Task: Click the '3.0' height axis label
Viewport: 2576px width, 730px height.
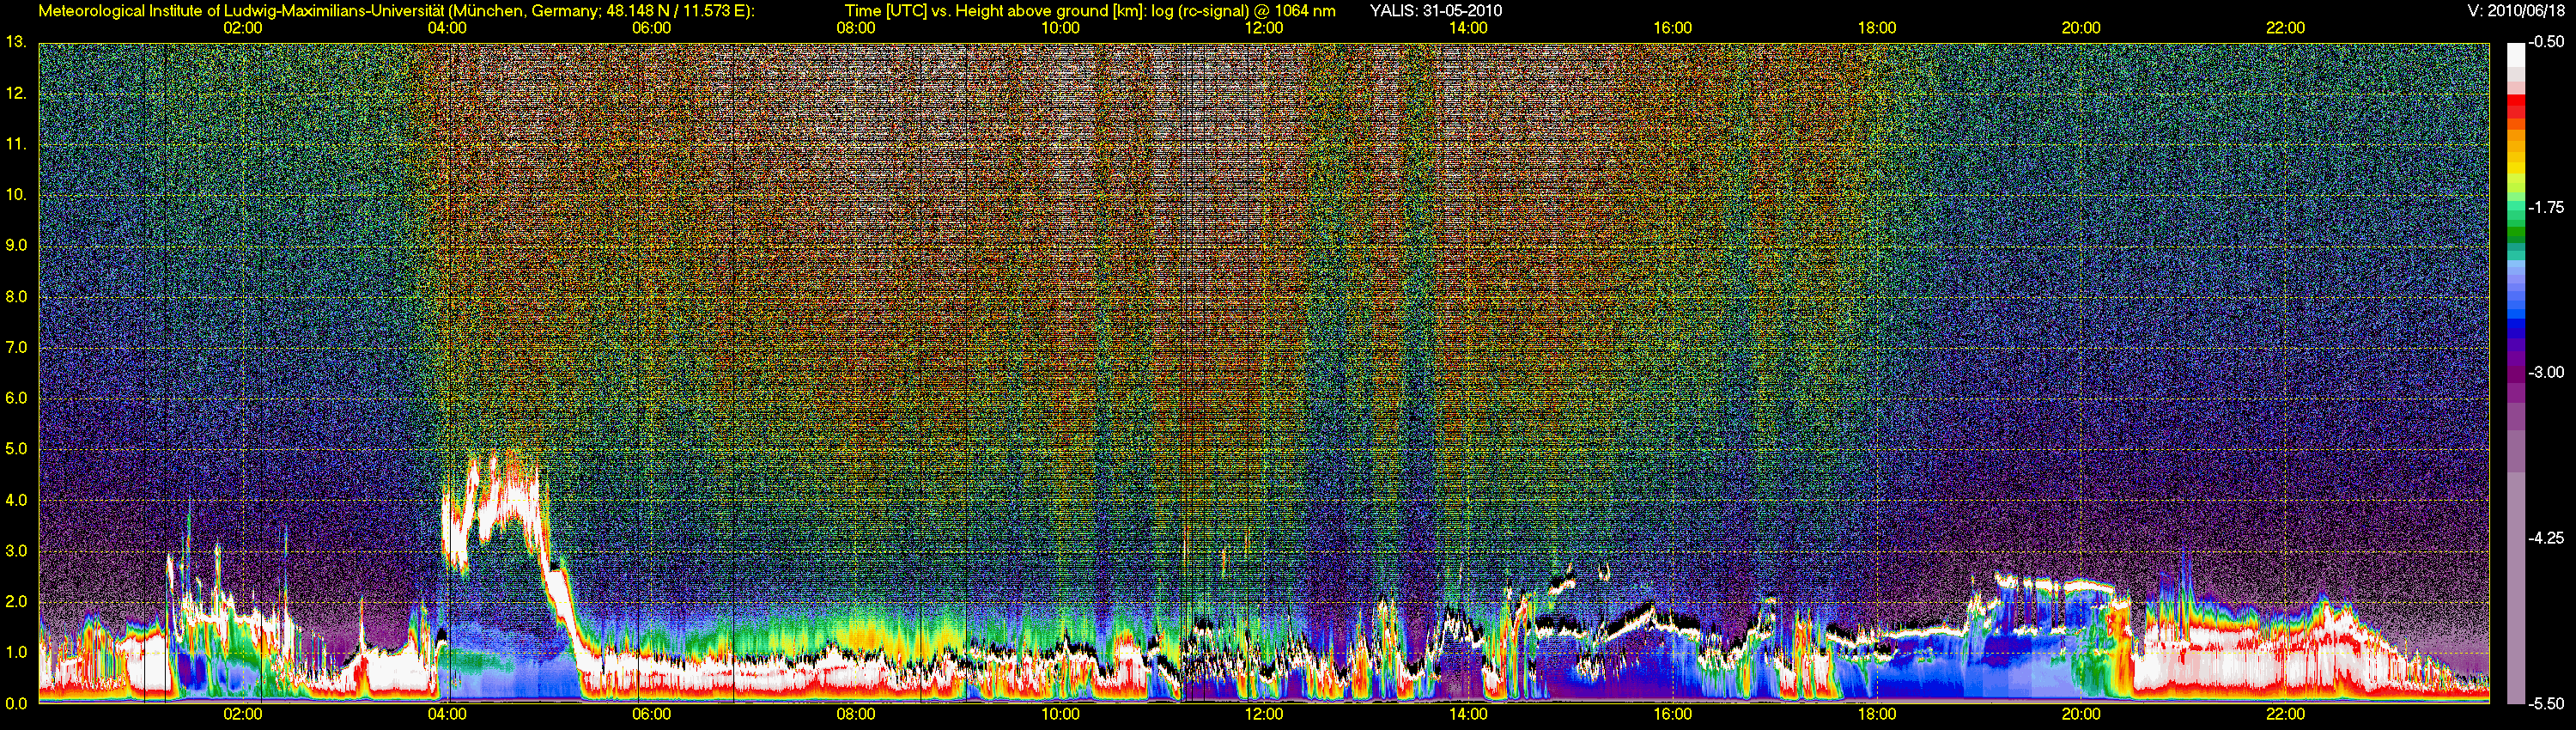Action: pos(16,551)
